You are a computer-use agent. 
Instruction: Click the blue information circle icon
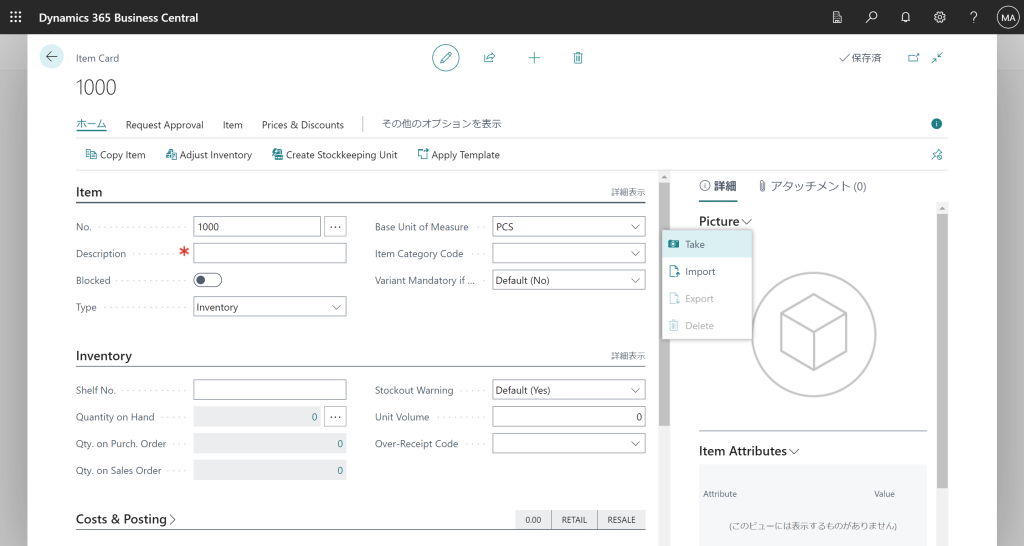click(936, 123)
